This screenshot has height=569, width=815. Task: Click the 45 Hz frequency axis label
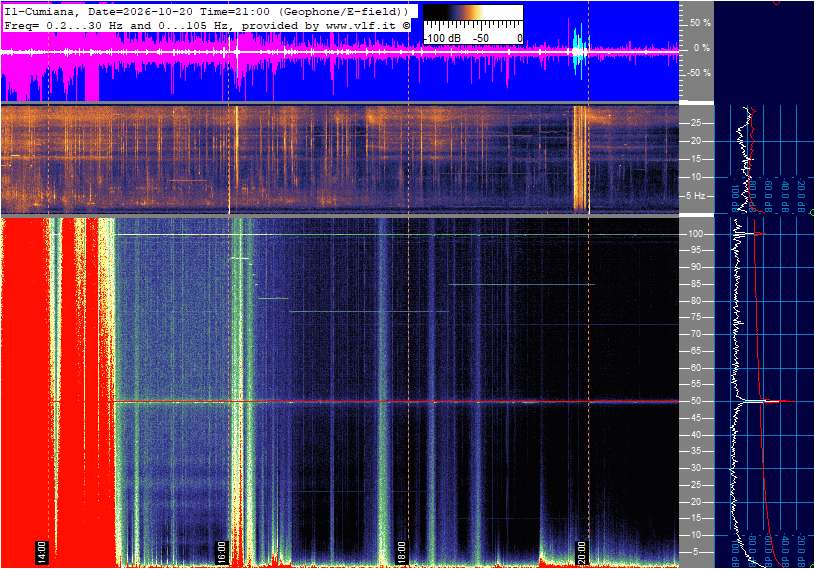695,418
